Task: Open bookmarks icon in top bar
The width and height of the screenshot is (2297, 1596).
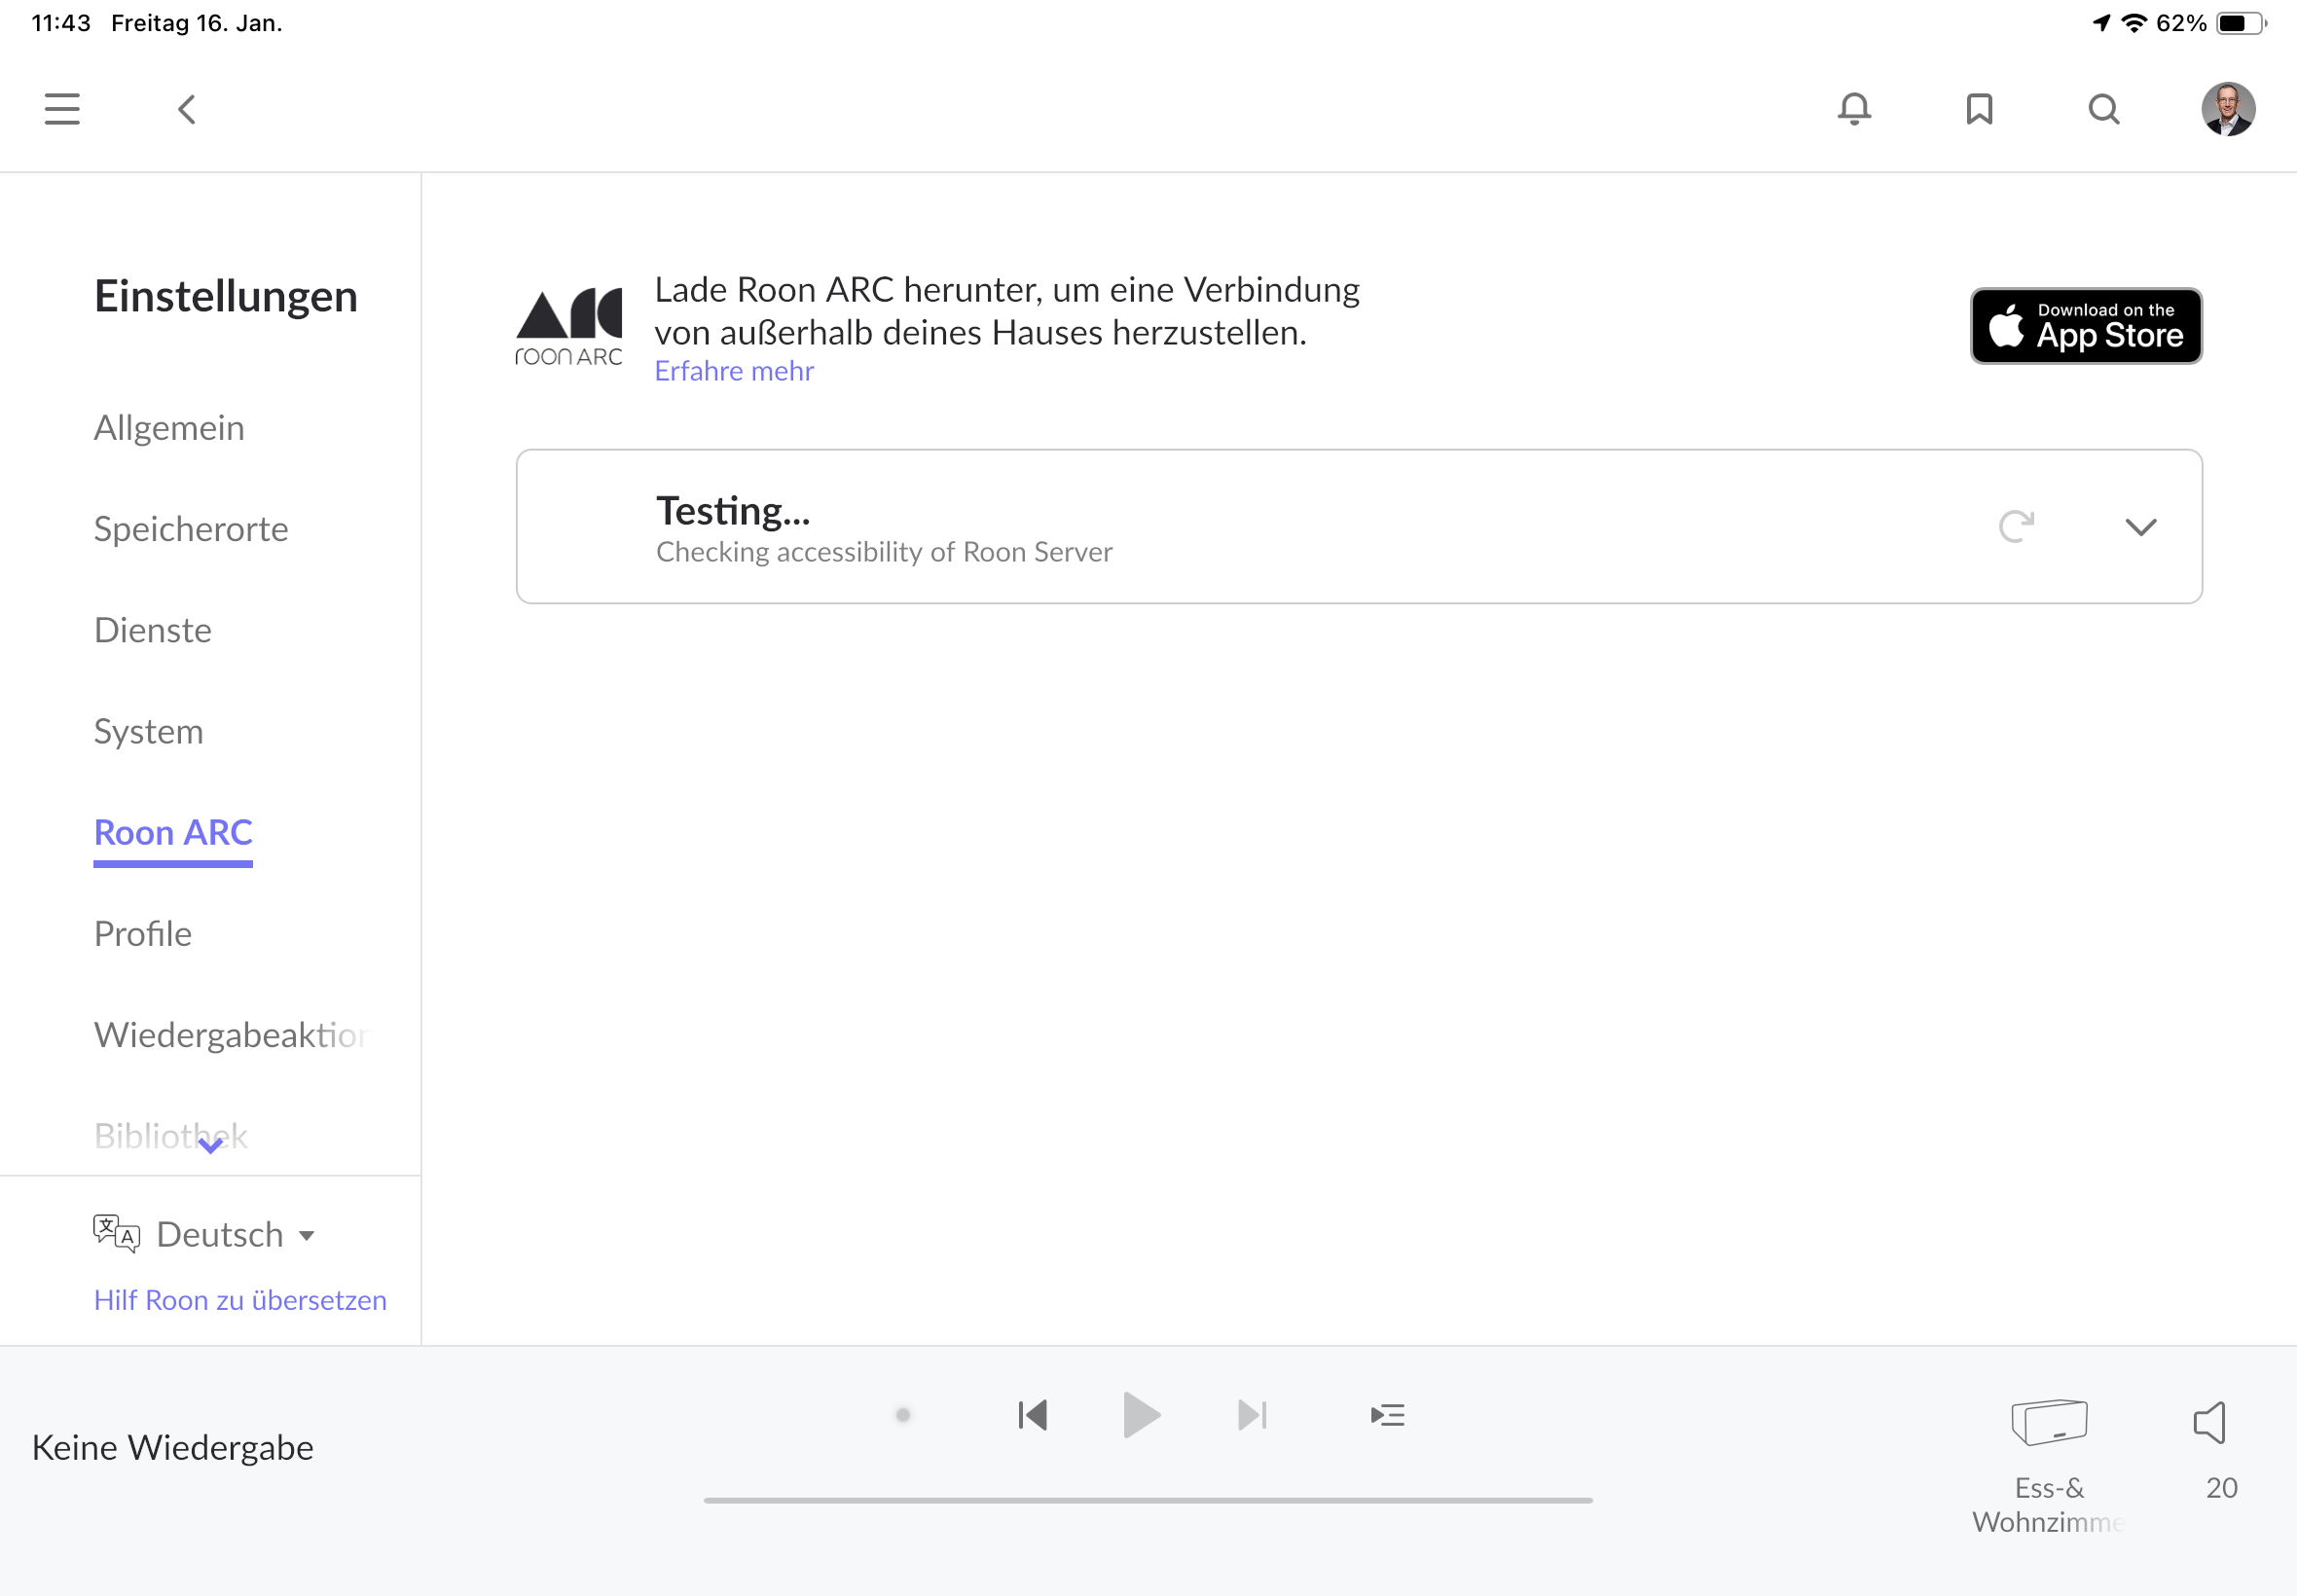Action: (x=1979, y=109)
